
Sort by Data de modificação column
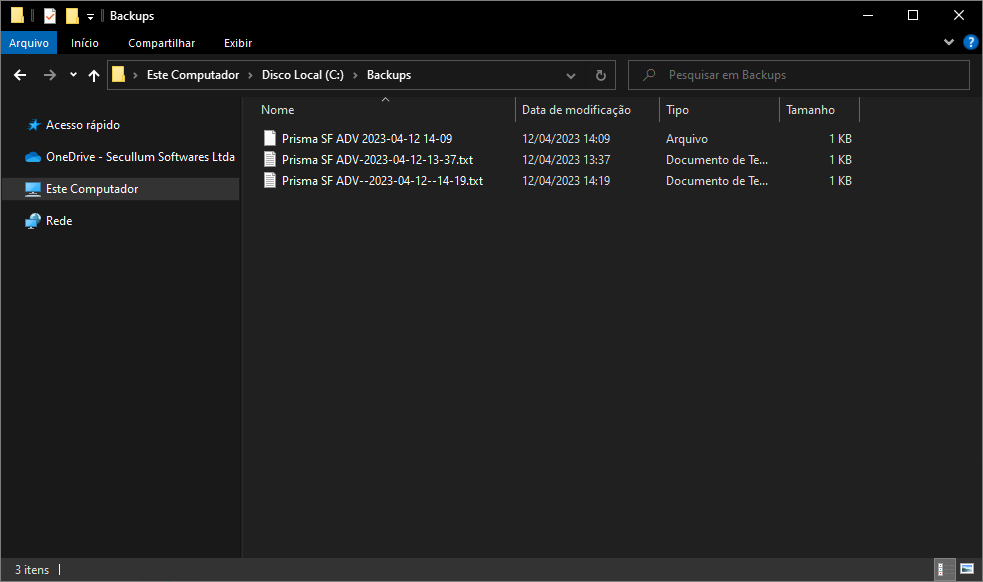(576, 110)
